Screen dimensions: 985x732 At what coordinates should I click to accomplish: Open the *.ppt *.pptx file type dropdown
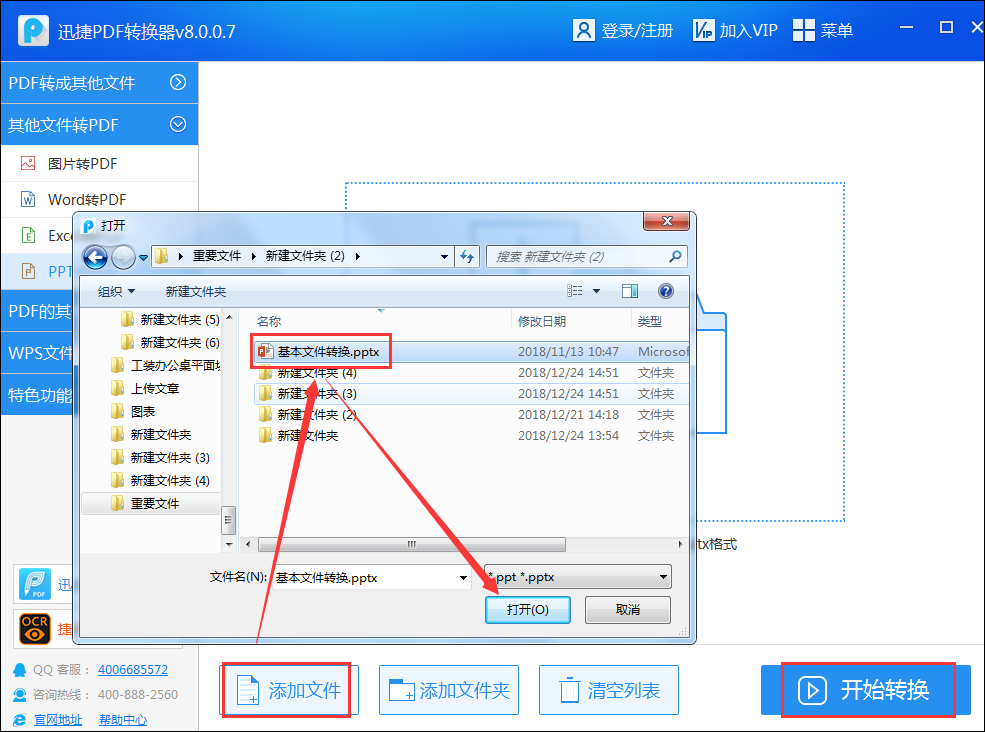(663, 577)
